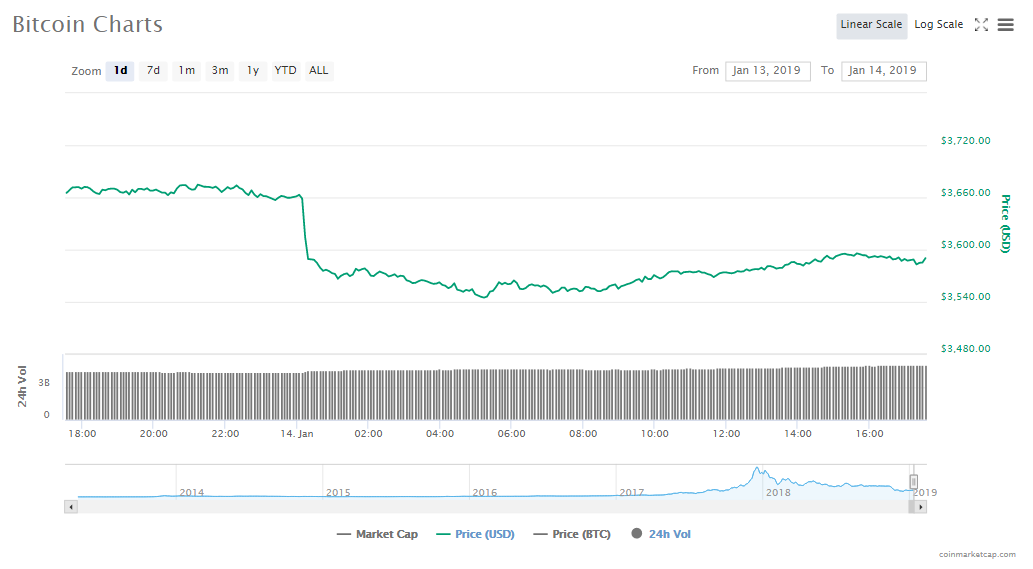Select the 1d zoom range
The height and width of the screenshot is (569, 1033).
tap(120, 71)
